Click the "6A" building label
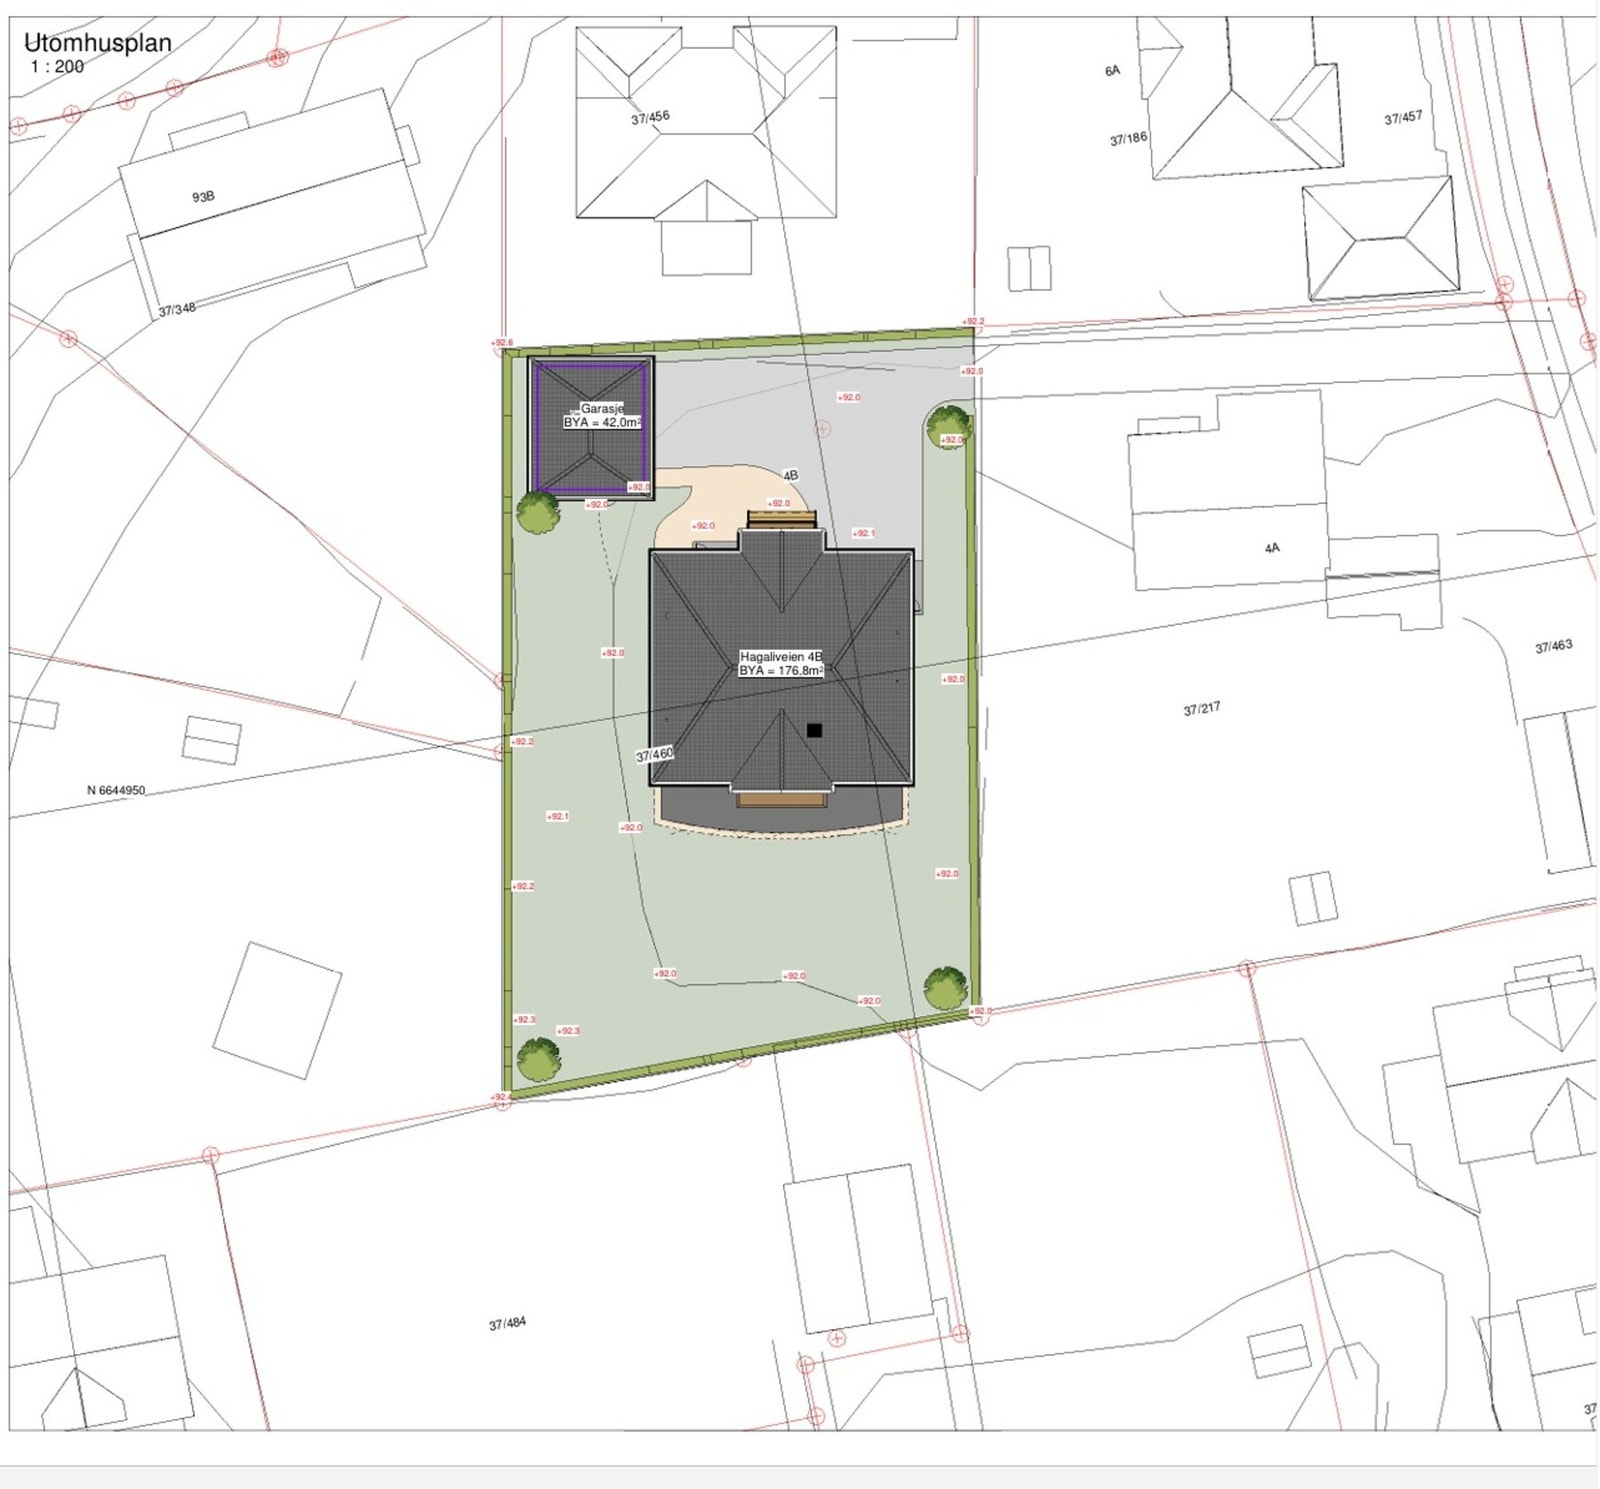 point(1113,71)
